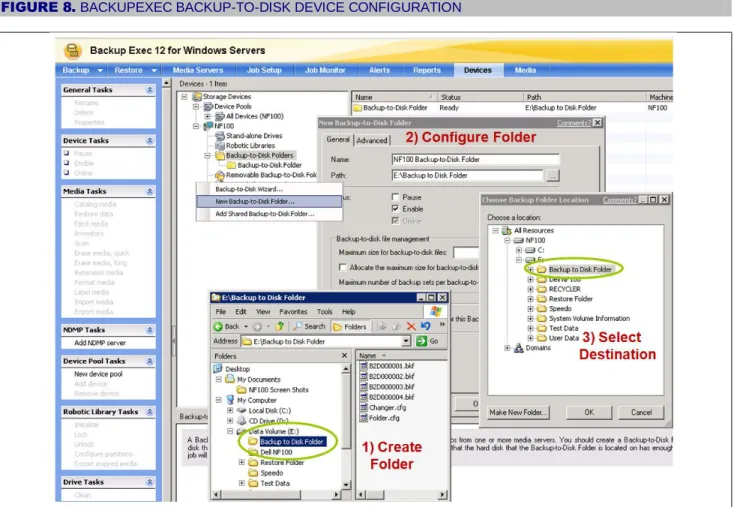Viewport: 734px width, 507px height.
Task: Check Allocate the maximum size for backup-to-disk
Action: point(343,267)
